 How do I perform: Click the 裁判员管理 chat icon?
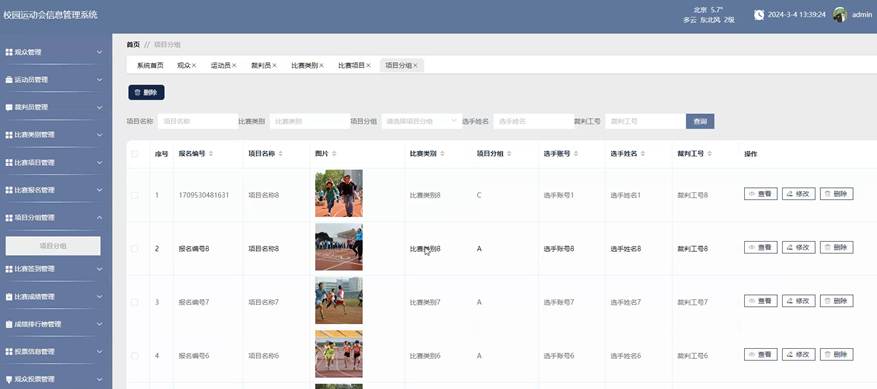(x=9, y=107)
